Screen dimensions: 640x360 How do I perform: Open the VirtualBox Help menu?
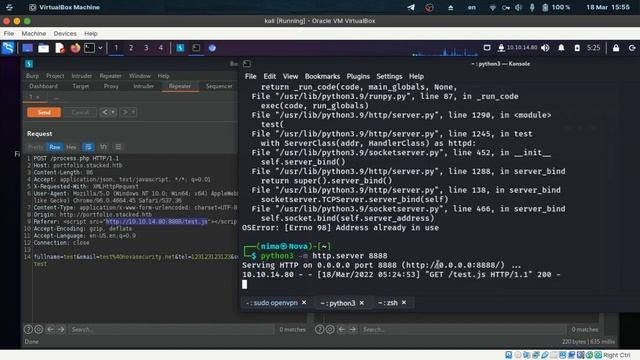coord(91,33)
